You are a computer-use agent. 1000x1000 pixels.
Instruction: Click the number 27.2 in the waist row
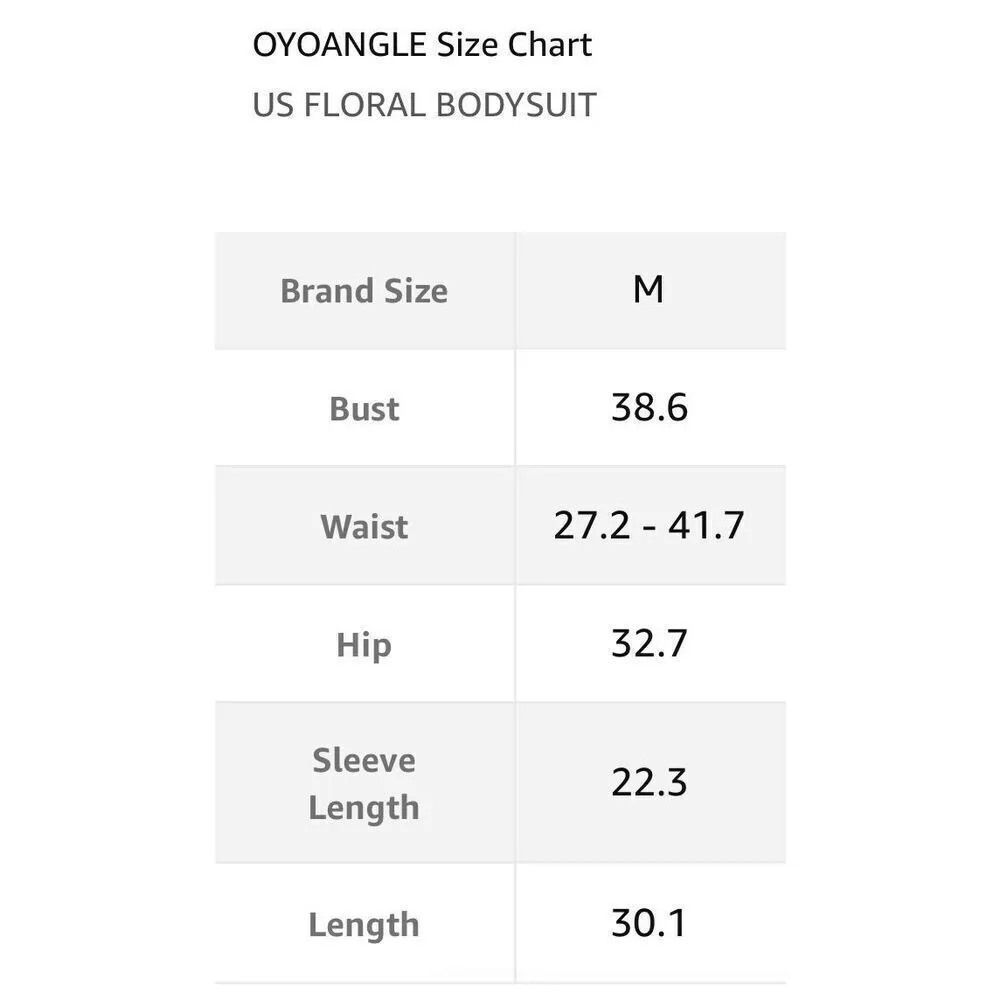[x=591, y=525]
